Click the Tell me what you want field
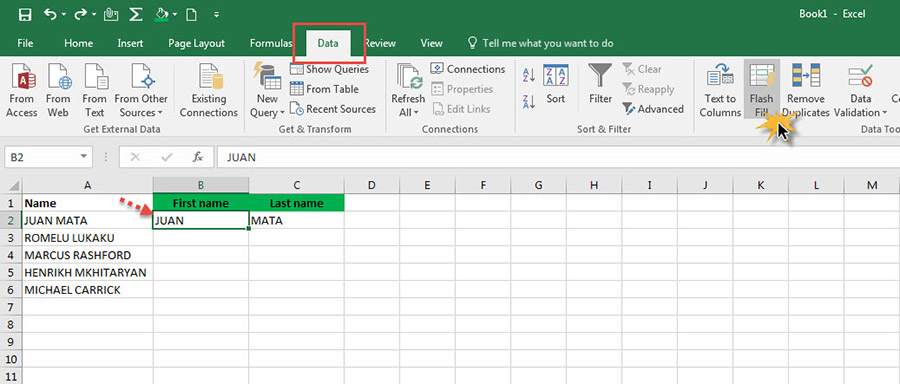 541,43
